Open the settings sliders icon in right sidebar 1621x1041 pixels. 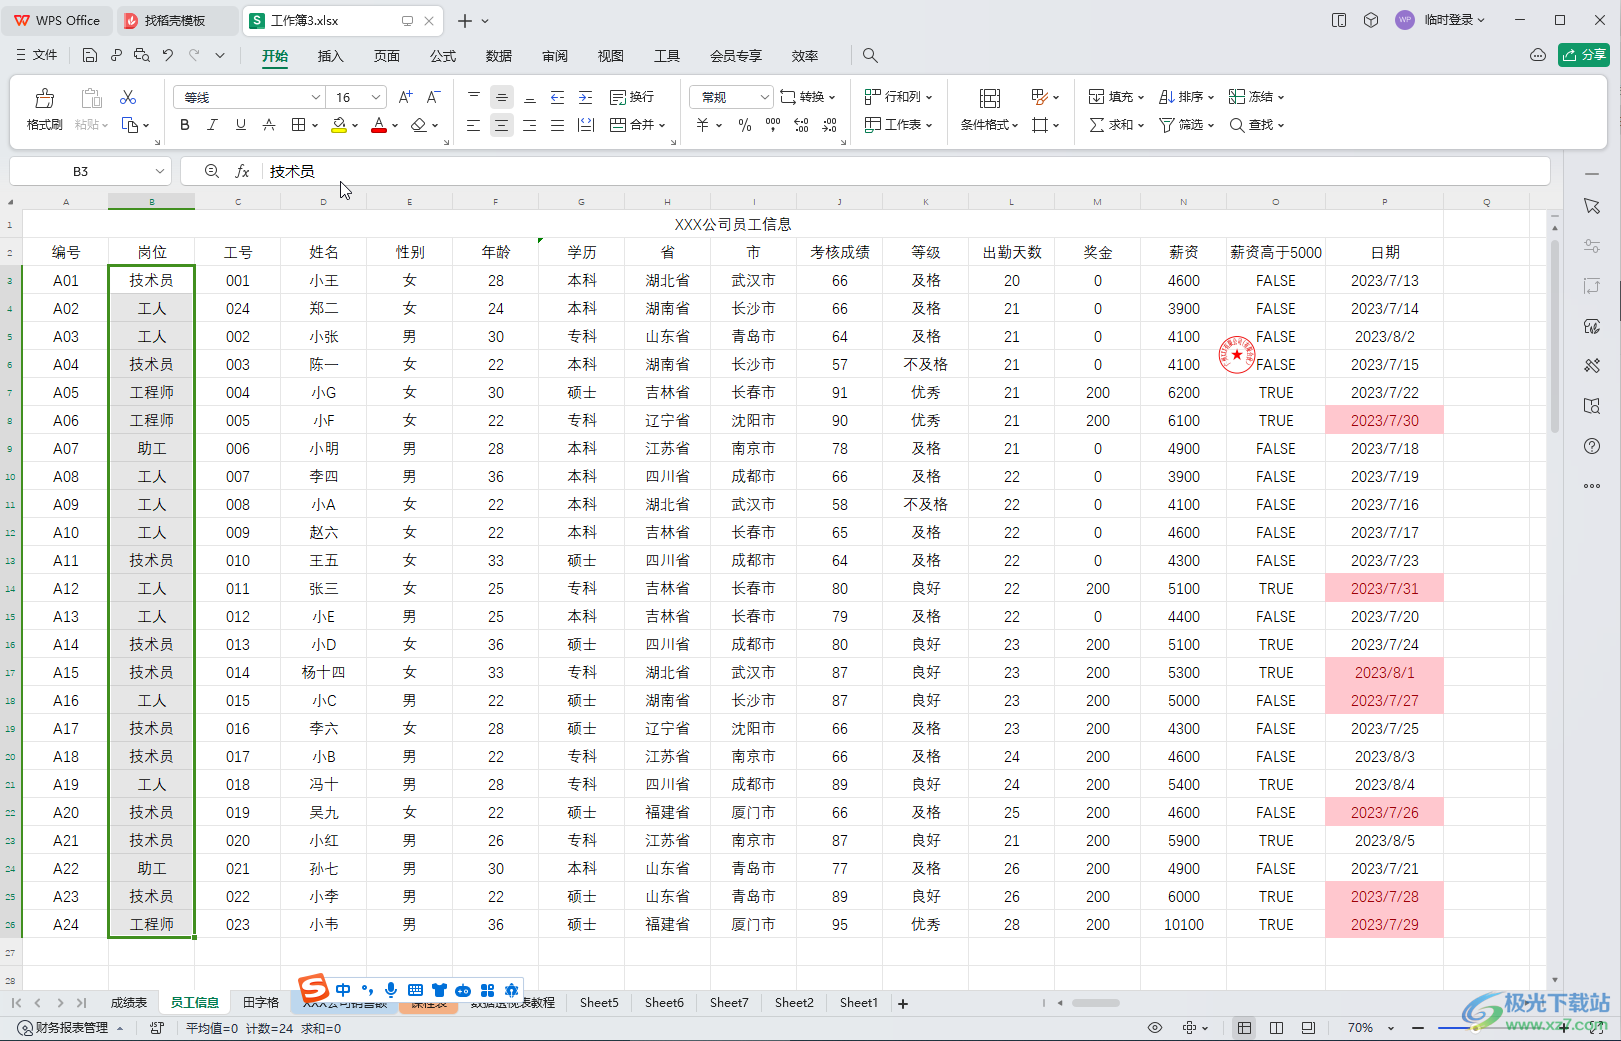tap(1592, 246)
